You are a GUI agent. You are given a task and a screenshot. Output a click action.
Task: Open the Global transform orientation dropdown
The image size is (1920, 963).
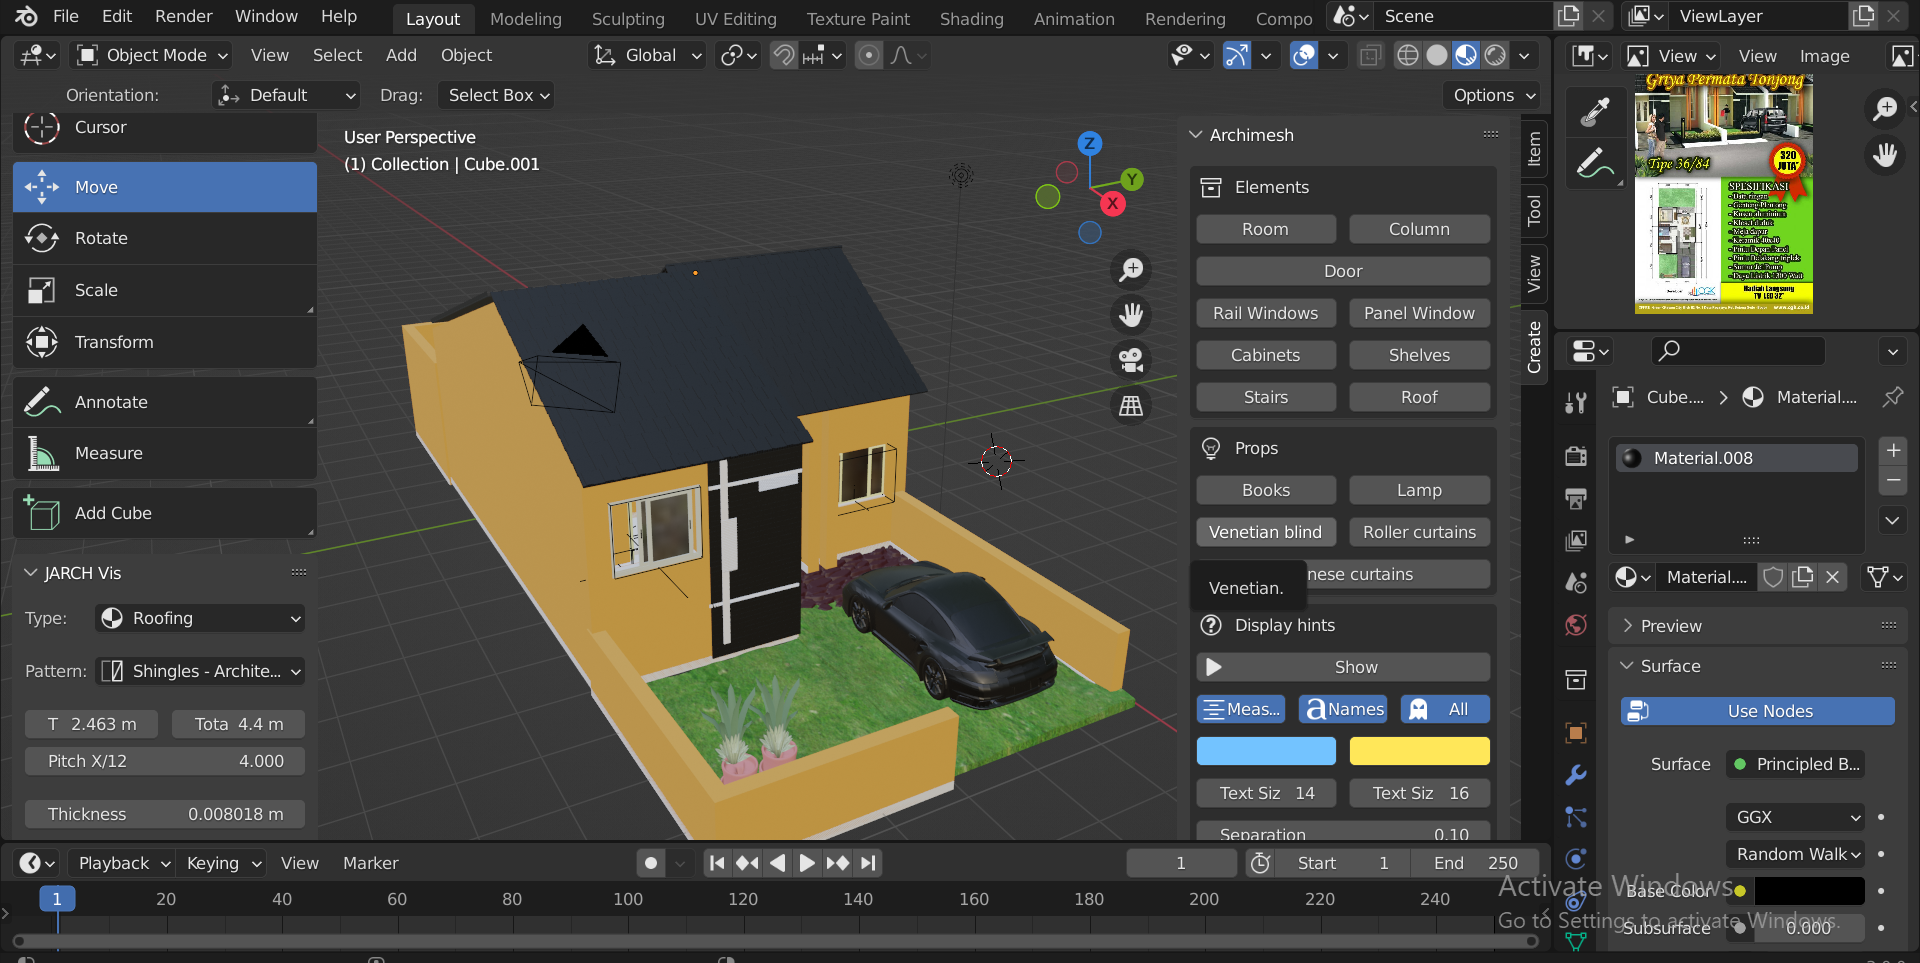pos(648,55)
